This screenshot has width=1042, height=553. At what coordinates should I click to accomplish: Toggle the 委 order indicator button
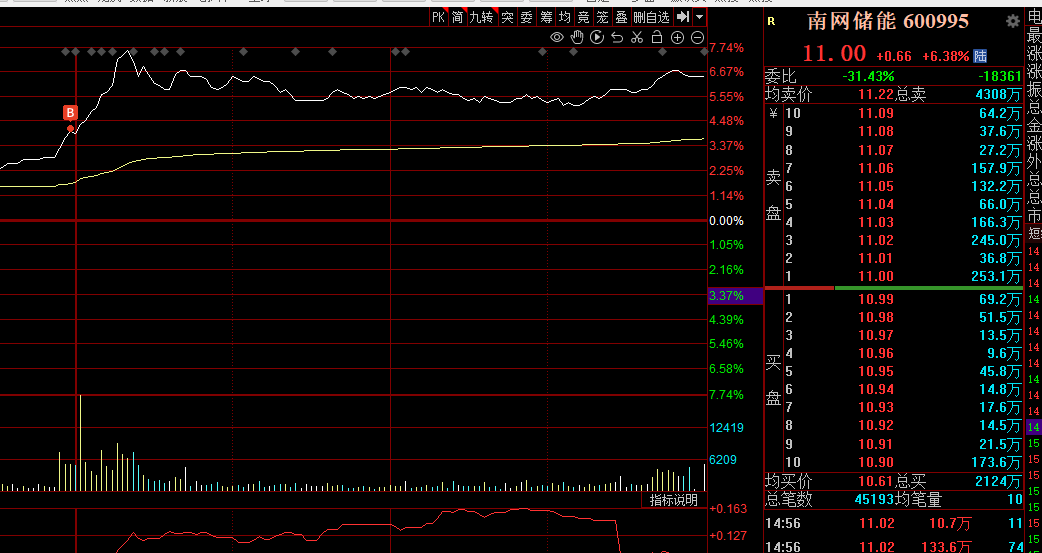pos(526,17)
